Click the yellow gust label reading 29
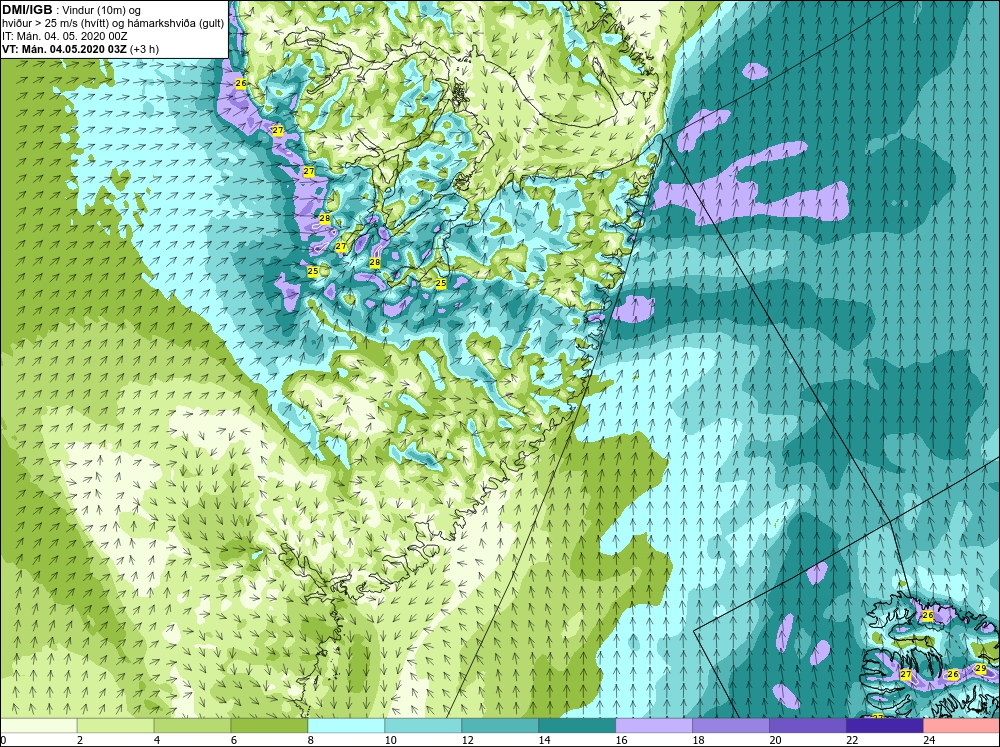 981,668
